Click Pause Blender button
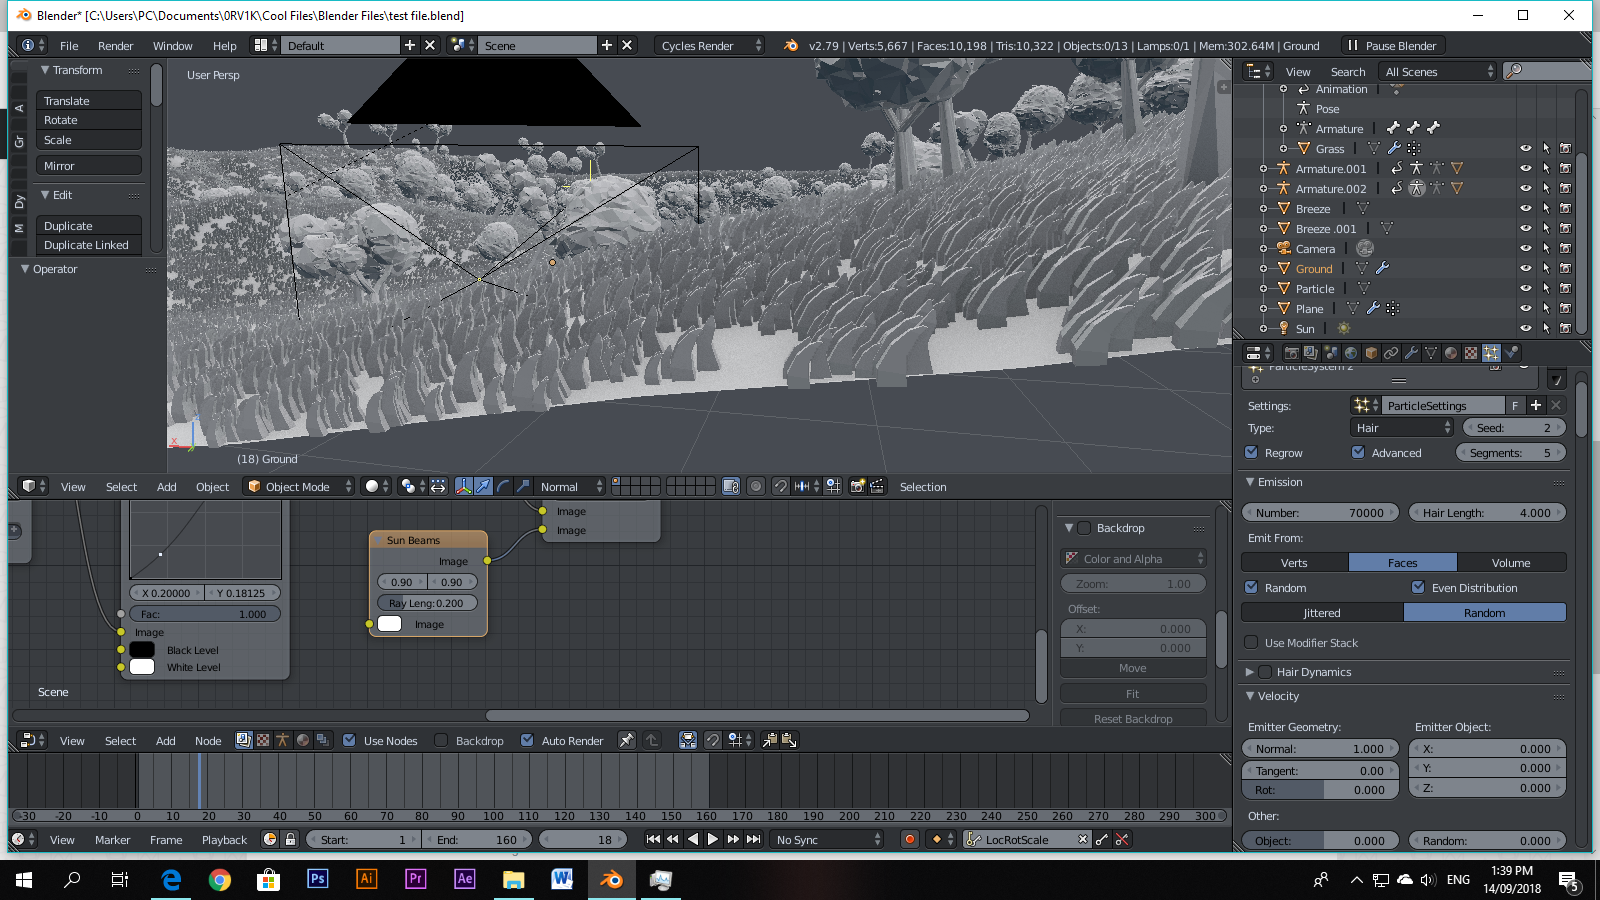This screenshot has width=1600, height=900. point(1391,45)
